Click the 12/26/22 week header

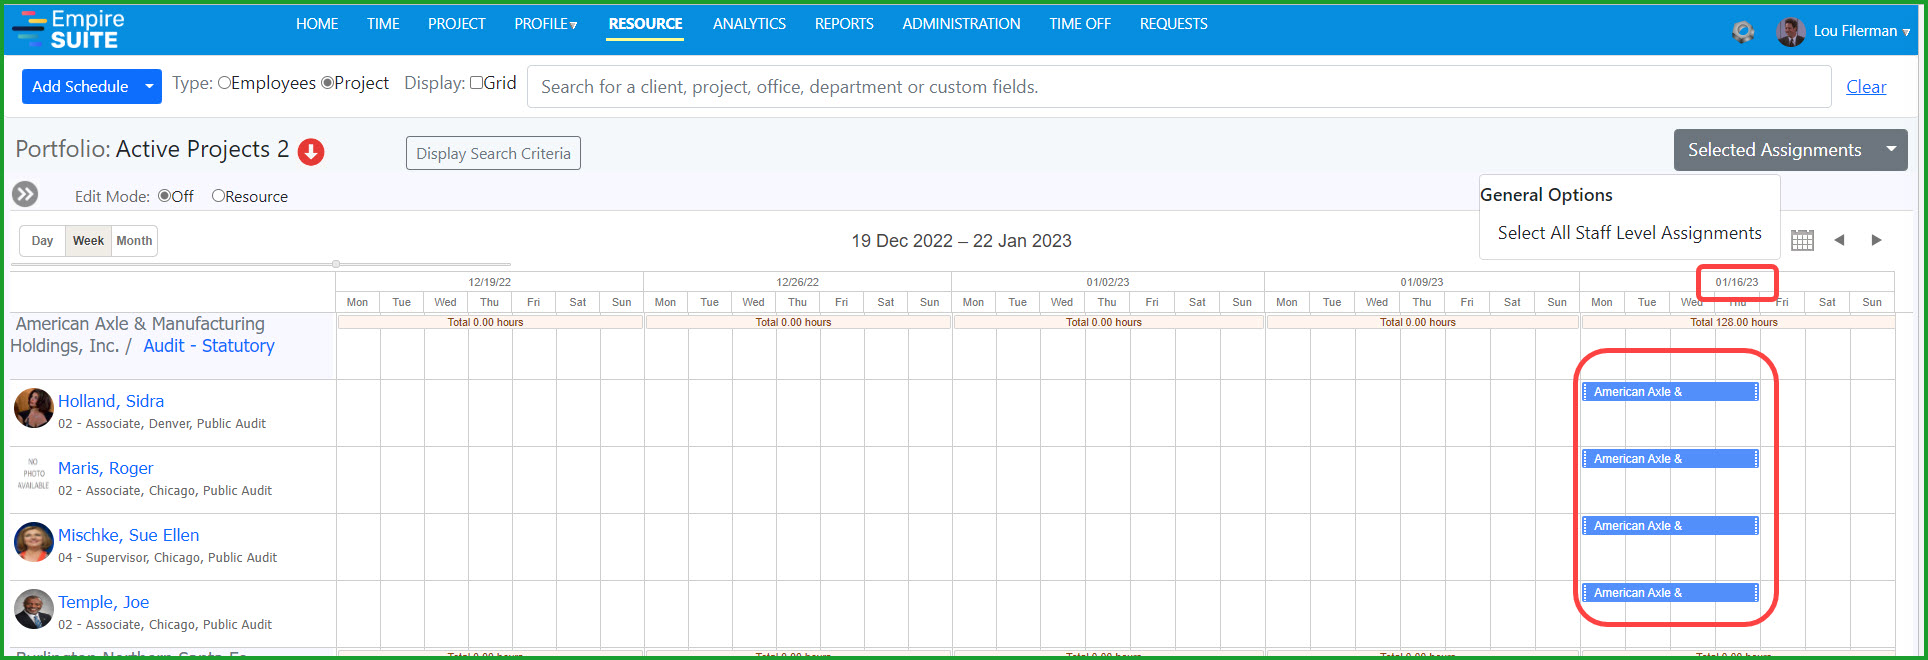(x=798, y=282)
